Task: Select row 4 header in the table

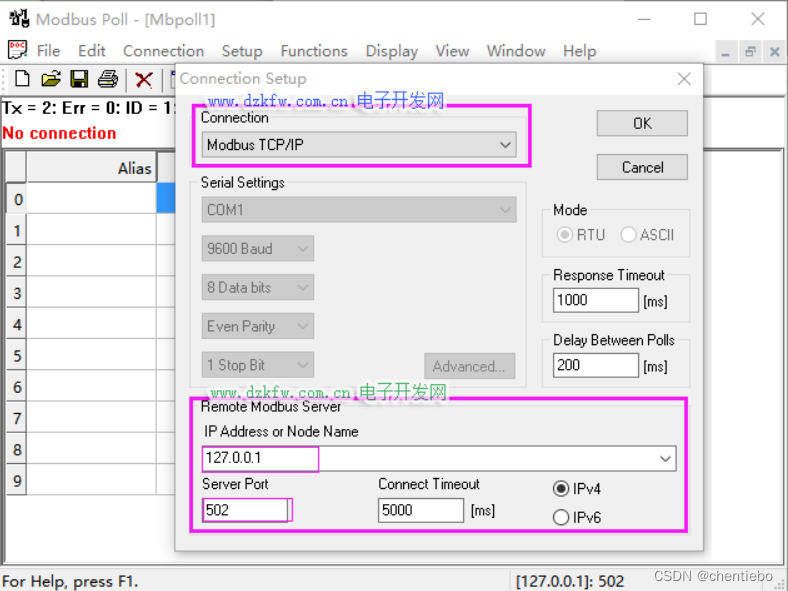Action: [x=16, y=324]
